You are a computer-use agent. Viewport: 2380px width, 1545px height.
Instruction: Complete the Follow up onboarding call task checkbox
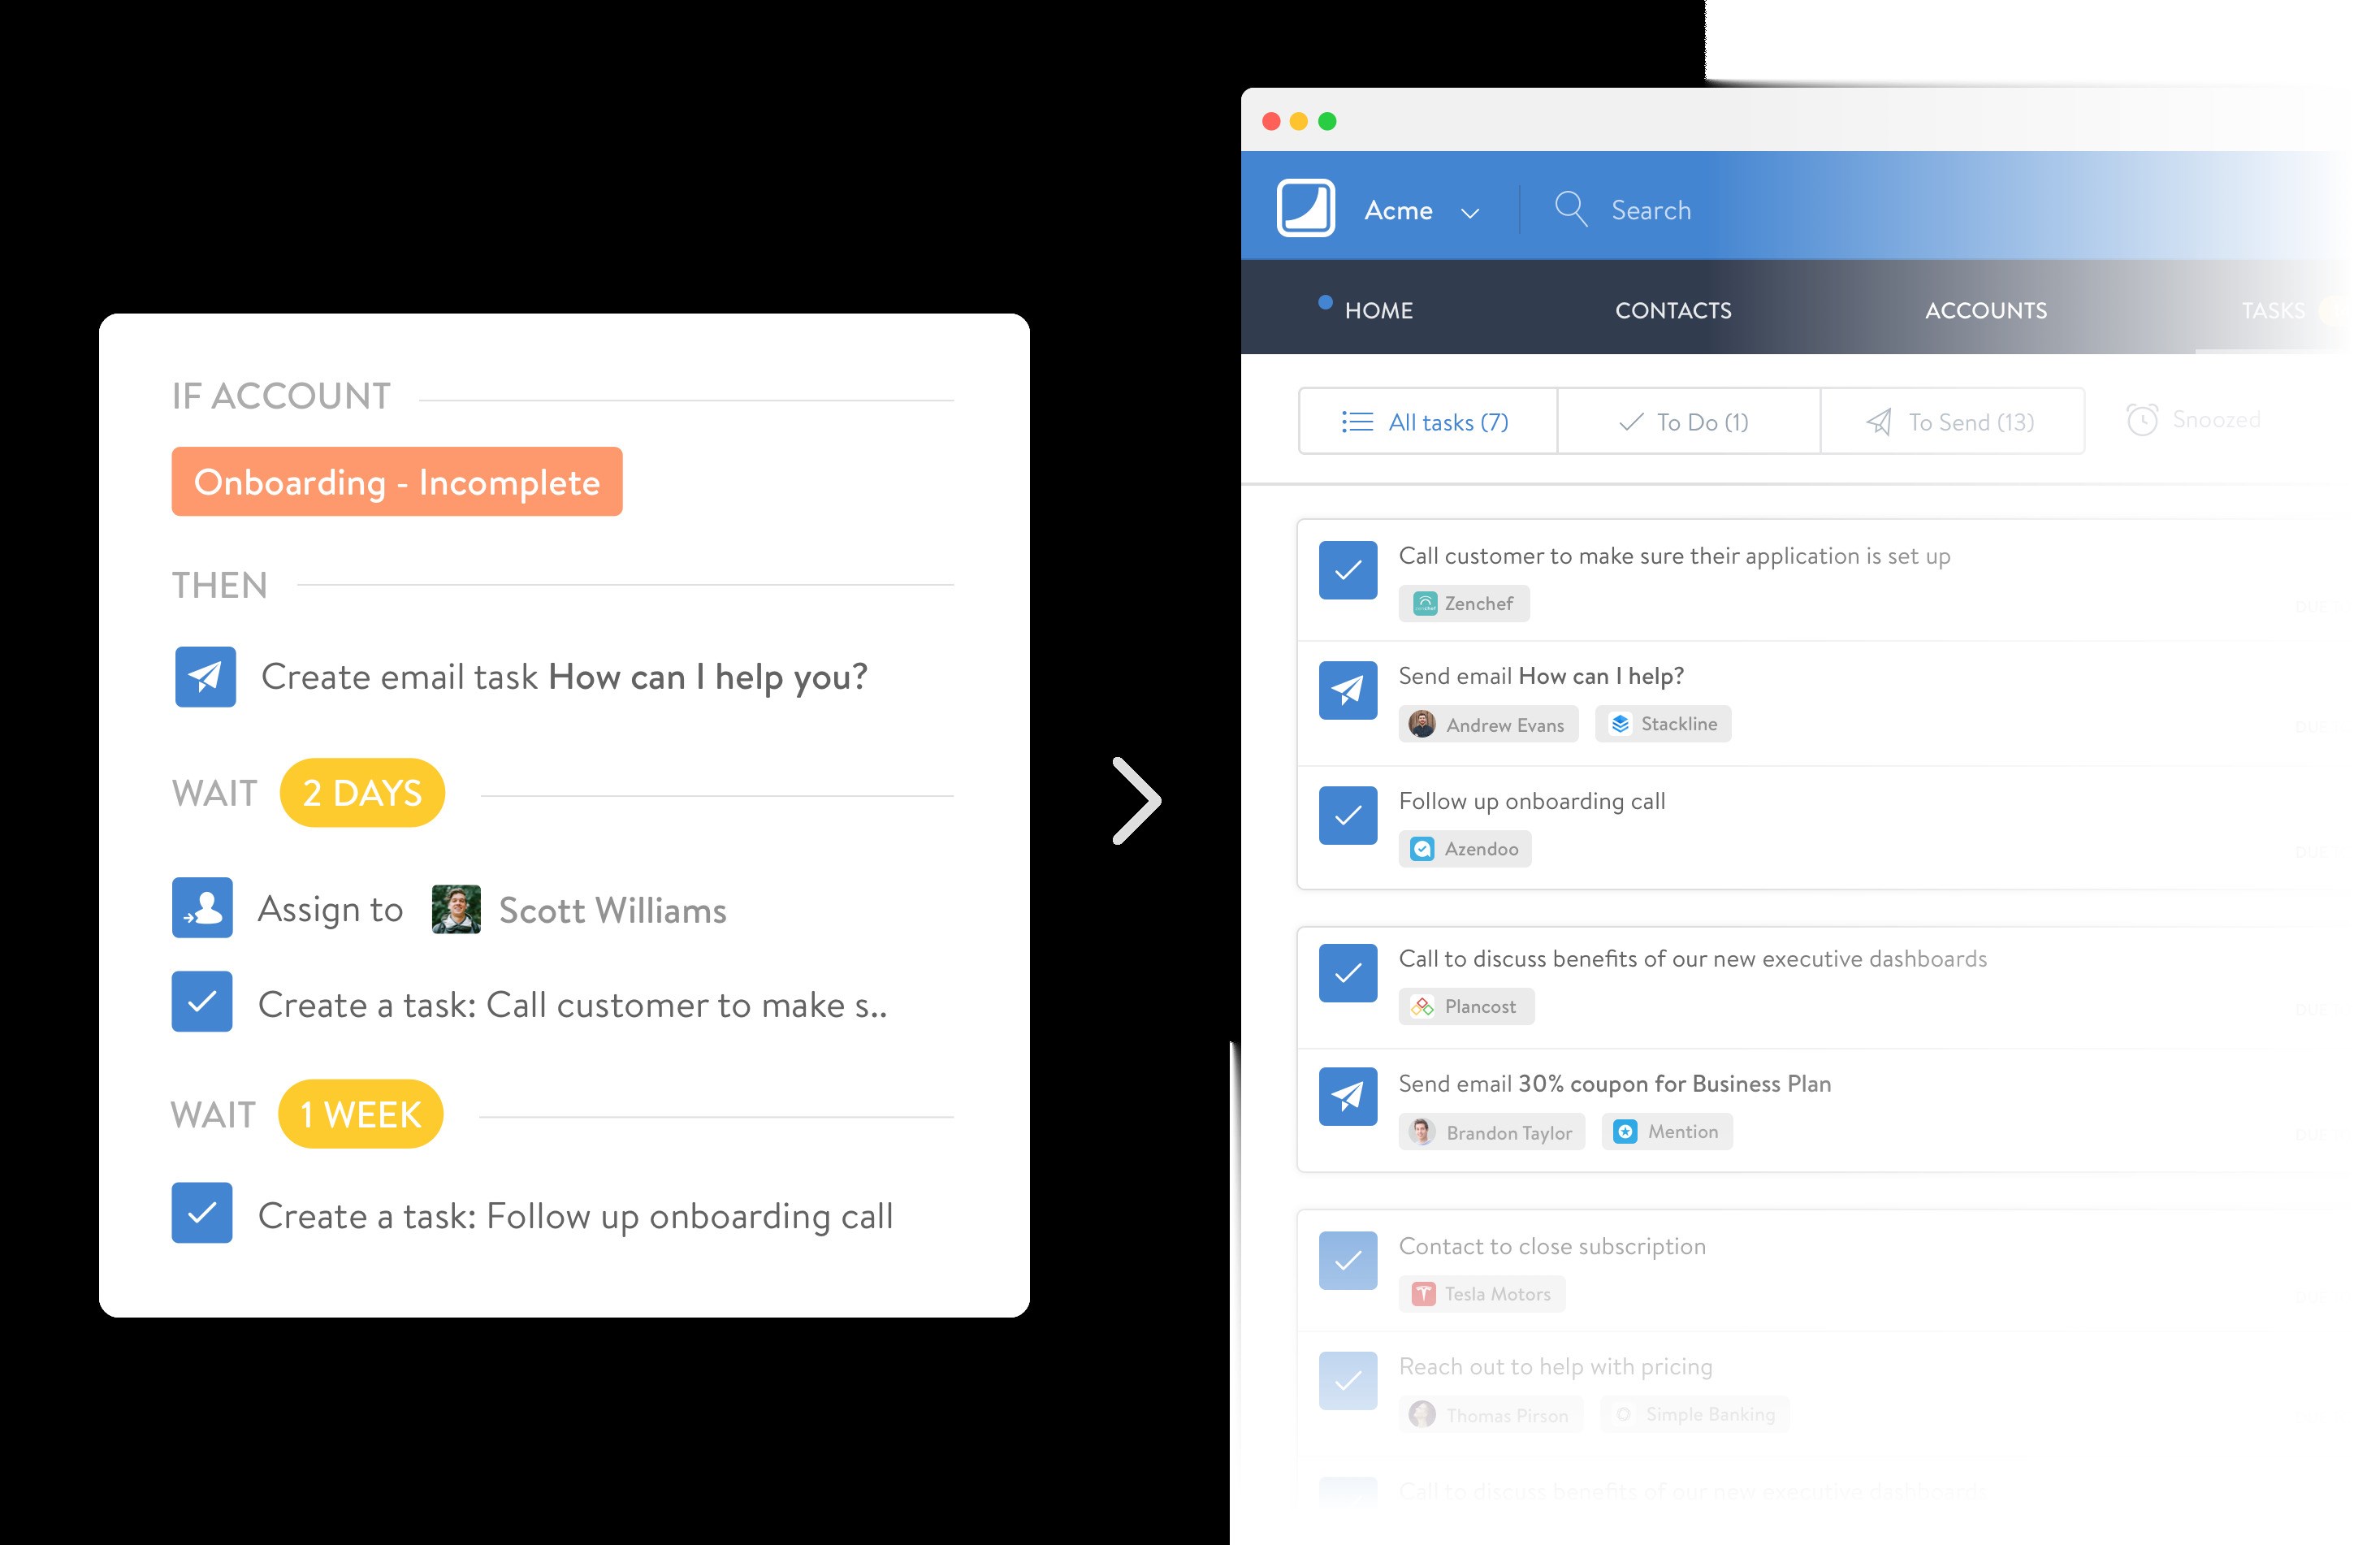1347,815
